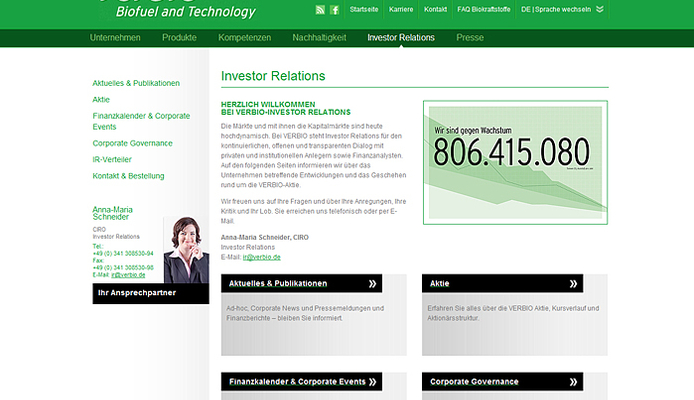Click the telephone number ending 530-94
The image size is (694, 400).
(x=123, y=254)
